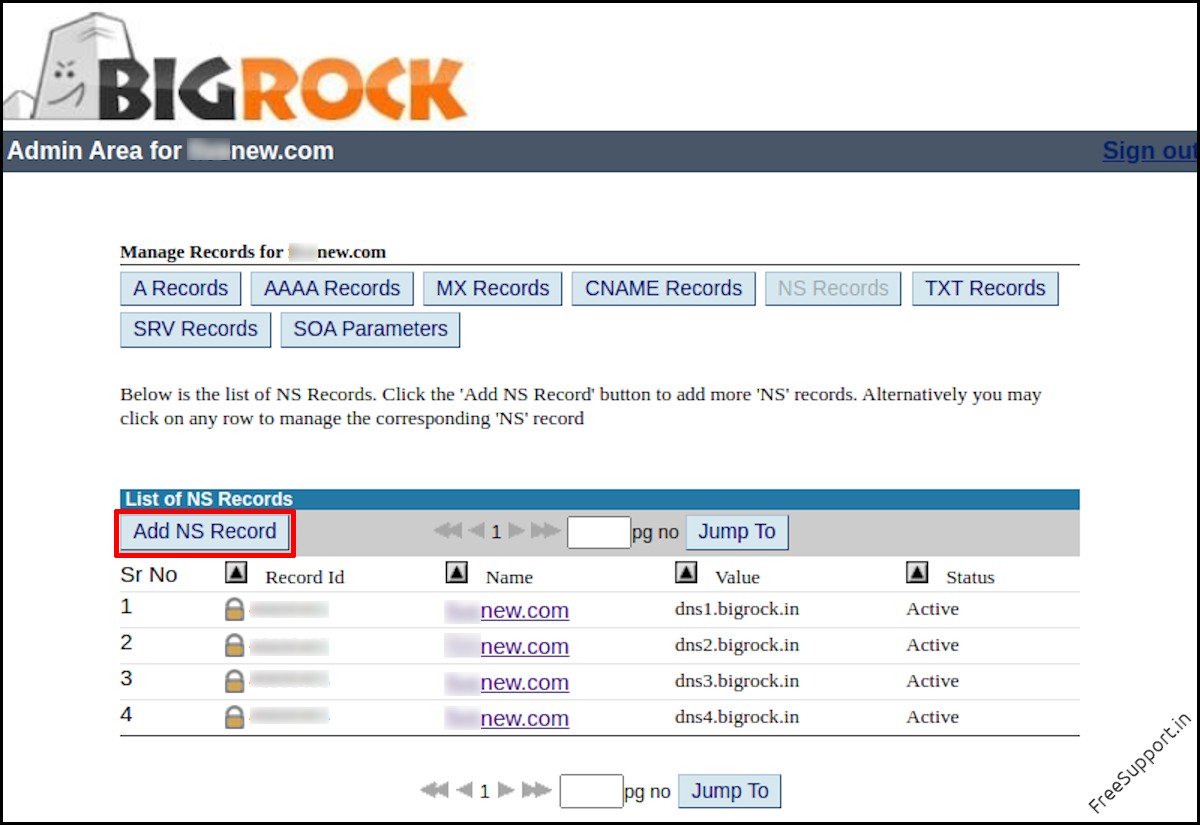Go to first page in bottom pager
The height and width of the screenshot is (825, 1200).
[434, 790]
